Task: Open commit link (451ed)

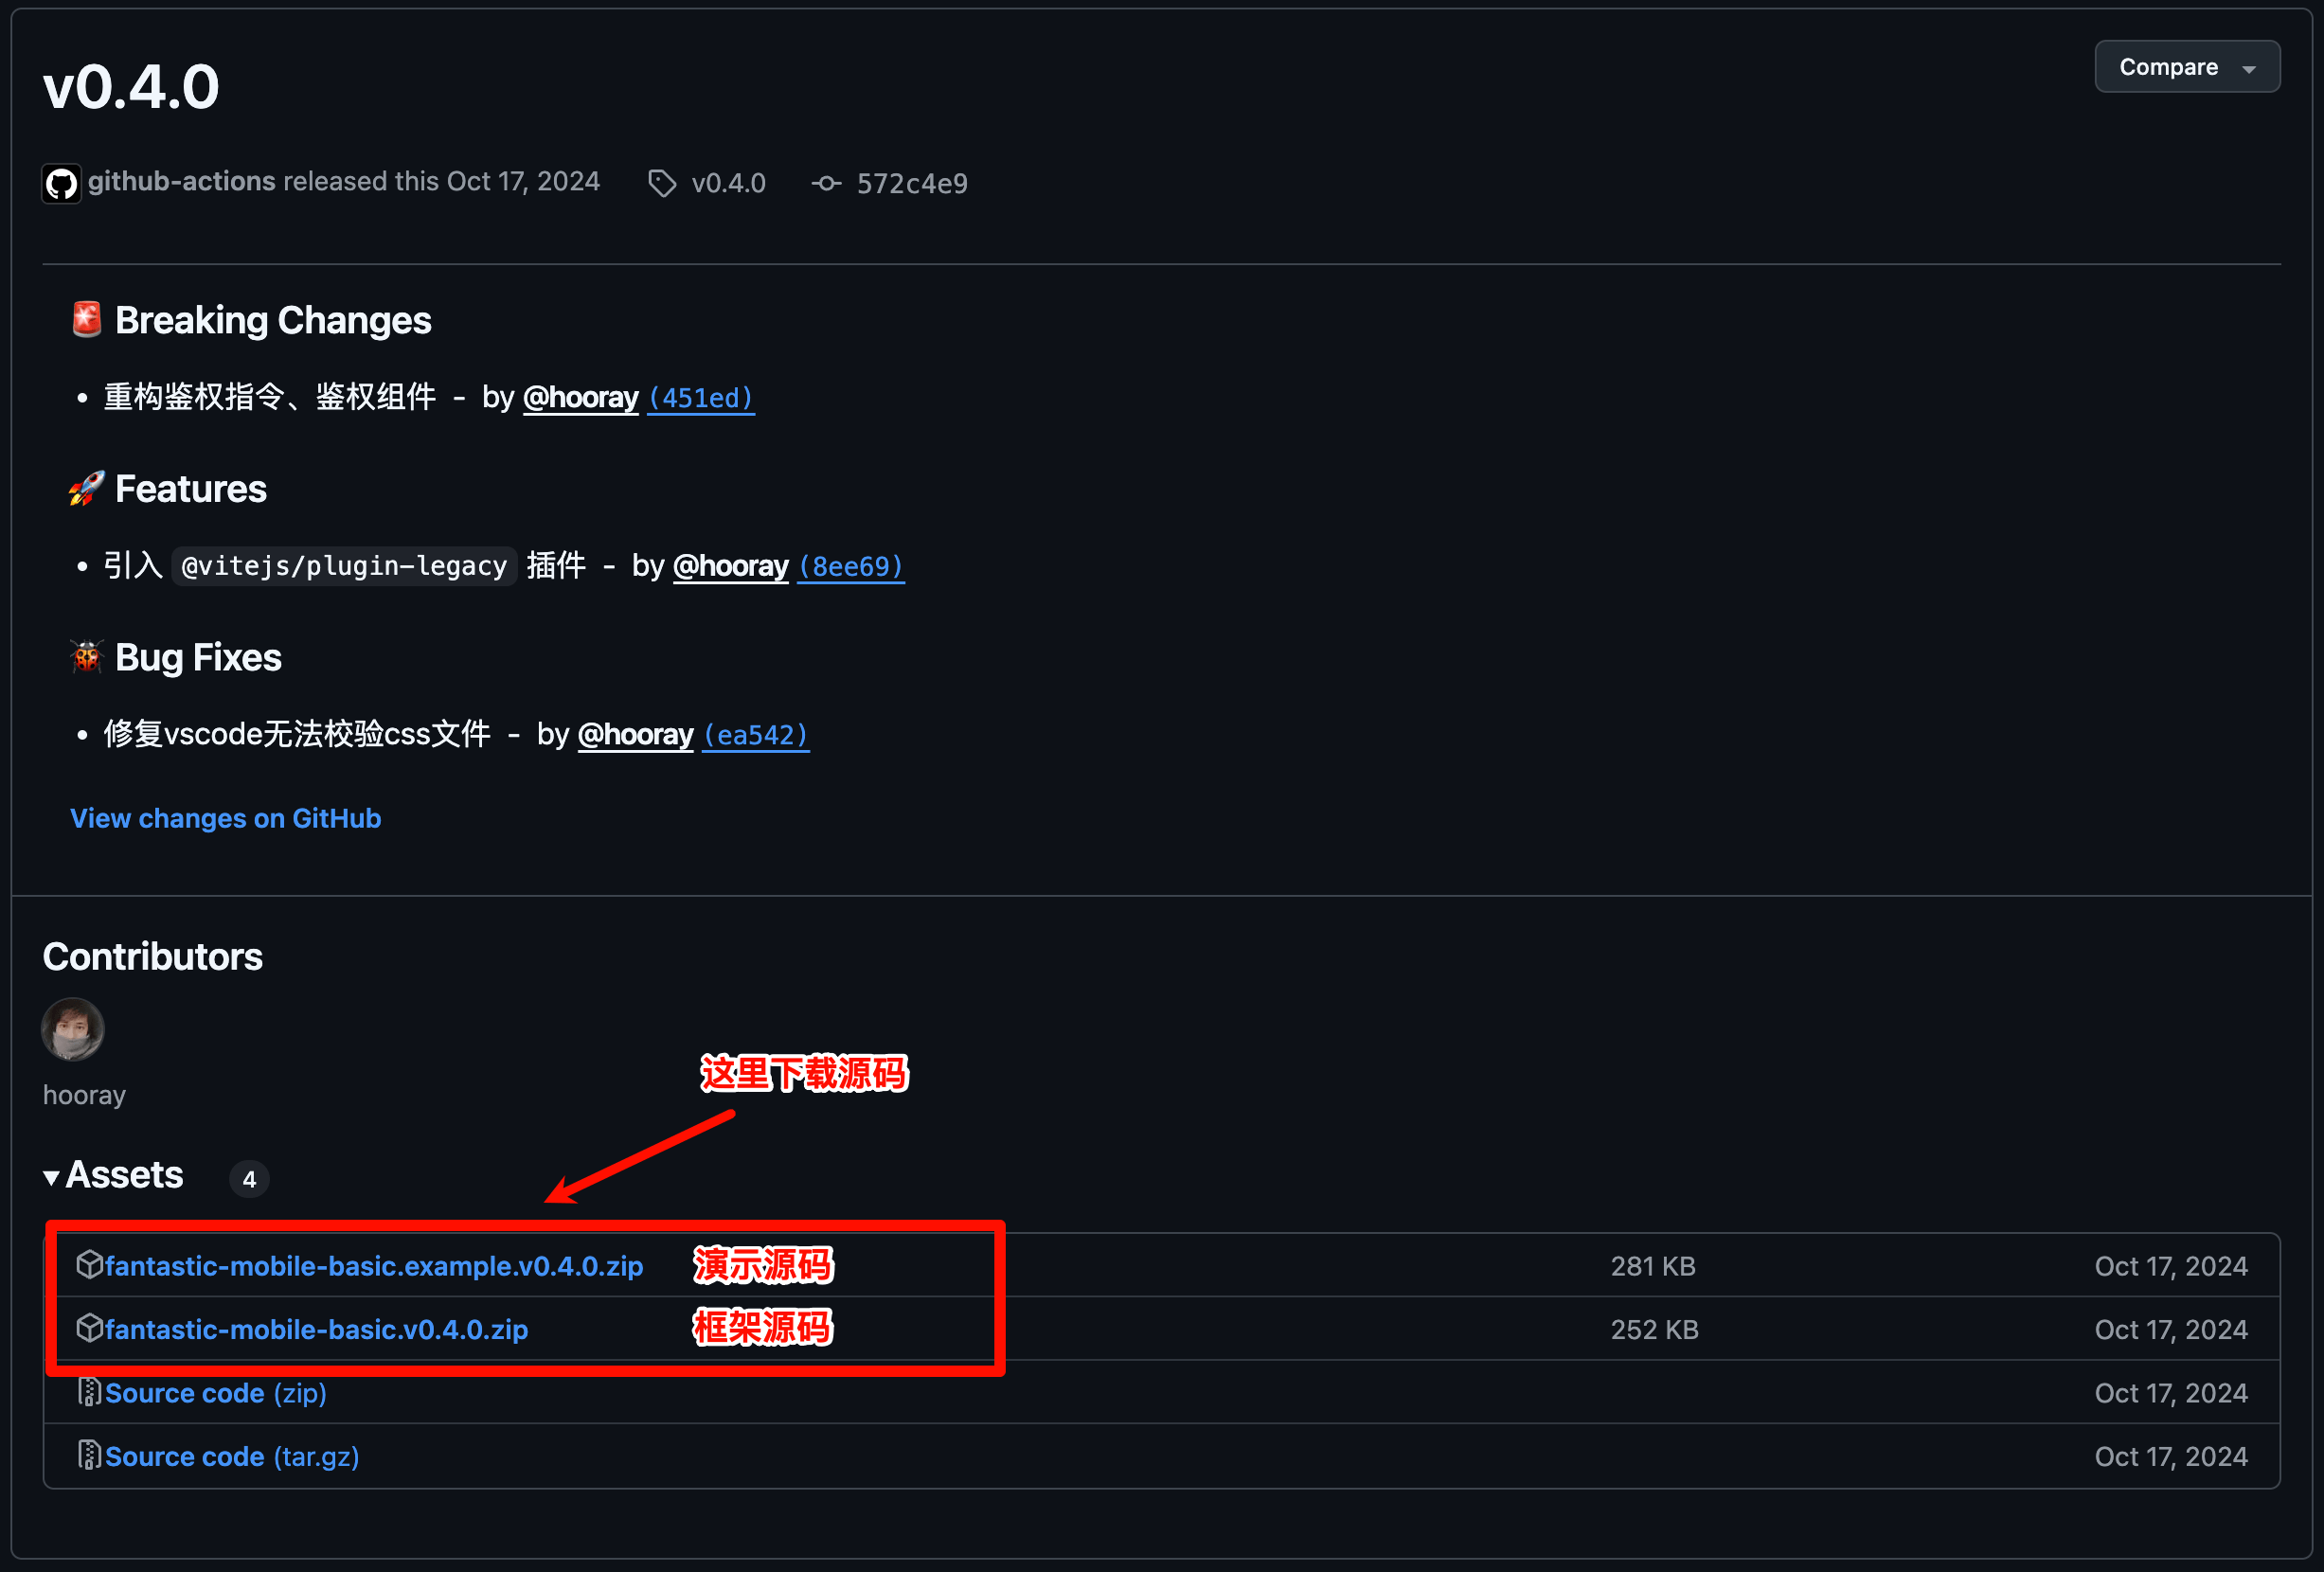Action: pyautogui.click(x=700, y=398)
